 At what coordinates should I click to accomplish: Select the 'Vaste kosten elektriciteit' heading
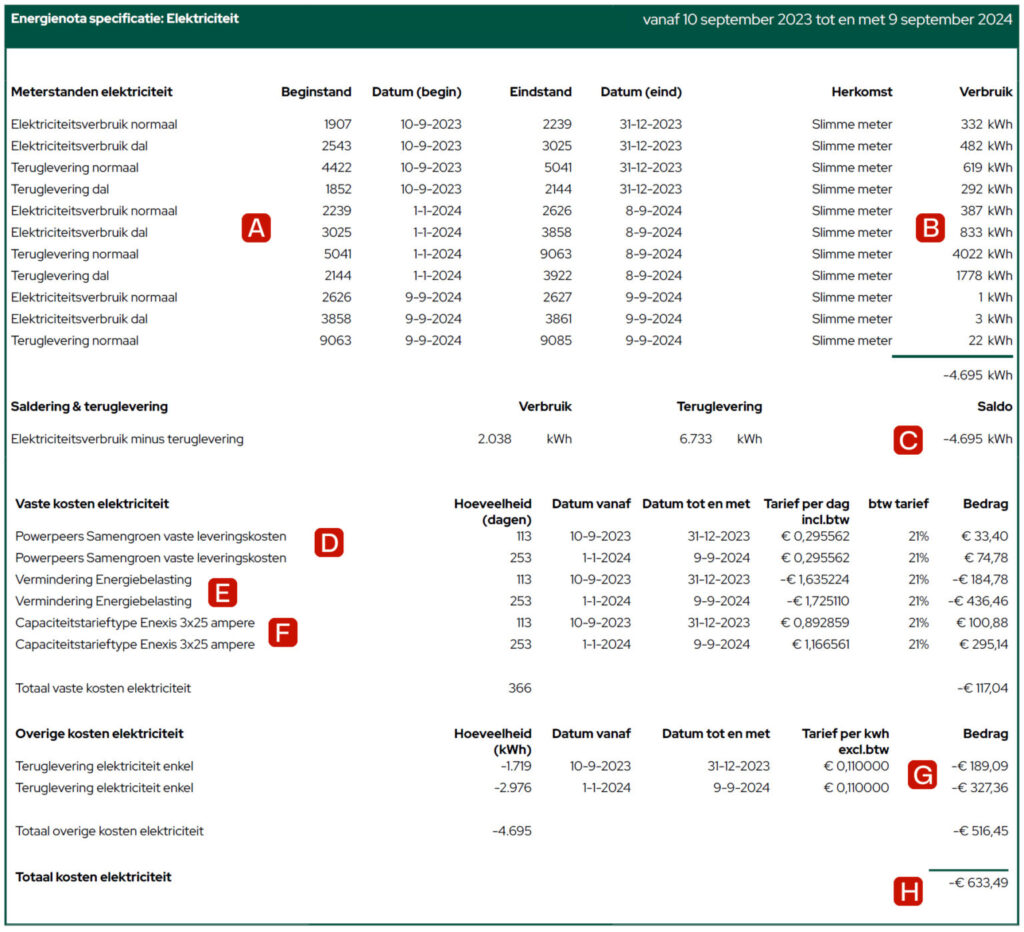tap(92, 504)
